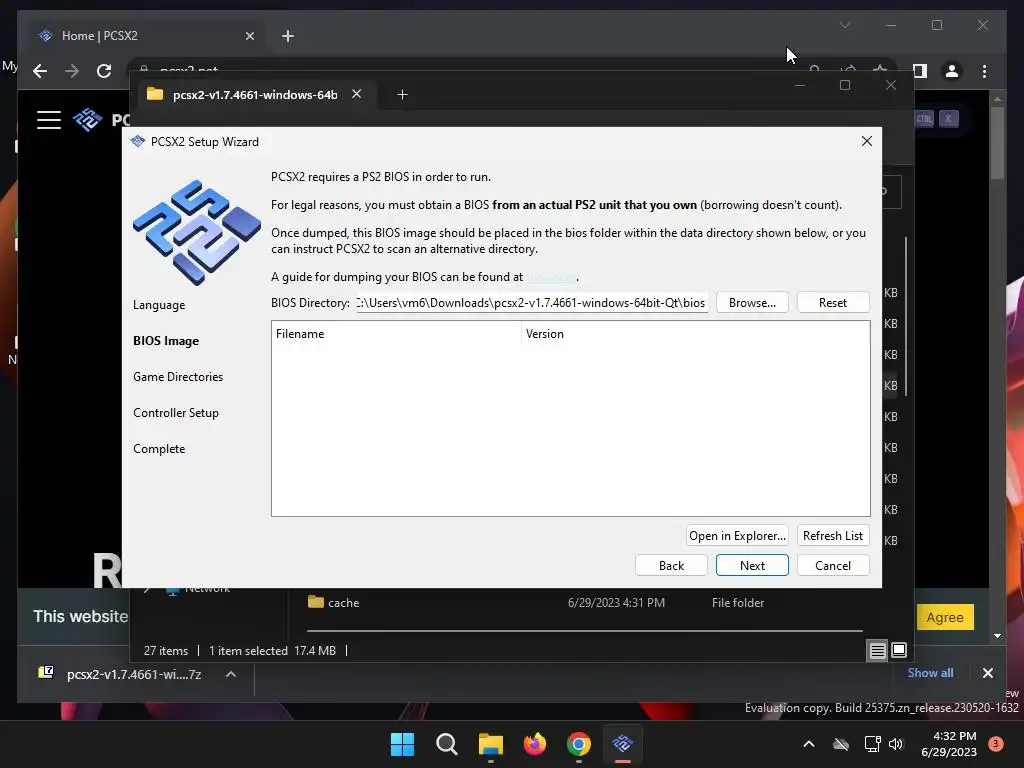Sort BIOS list by Version column

coord(696,334)
